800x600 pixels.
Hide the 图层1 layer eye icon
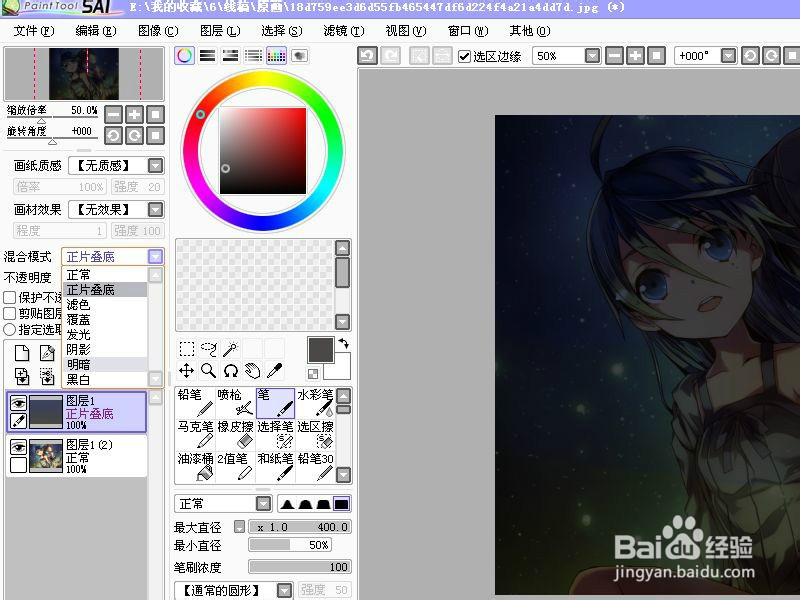(x=18, y=403)
